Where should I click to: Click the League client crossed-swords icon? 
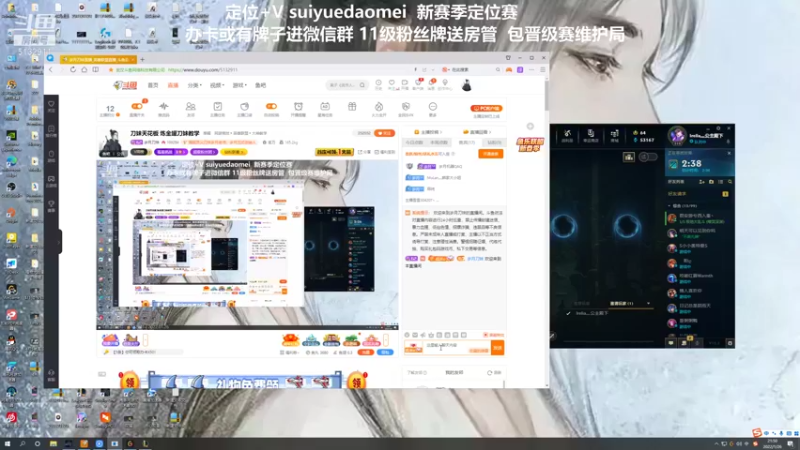567,134
